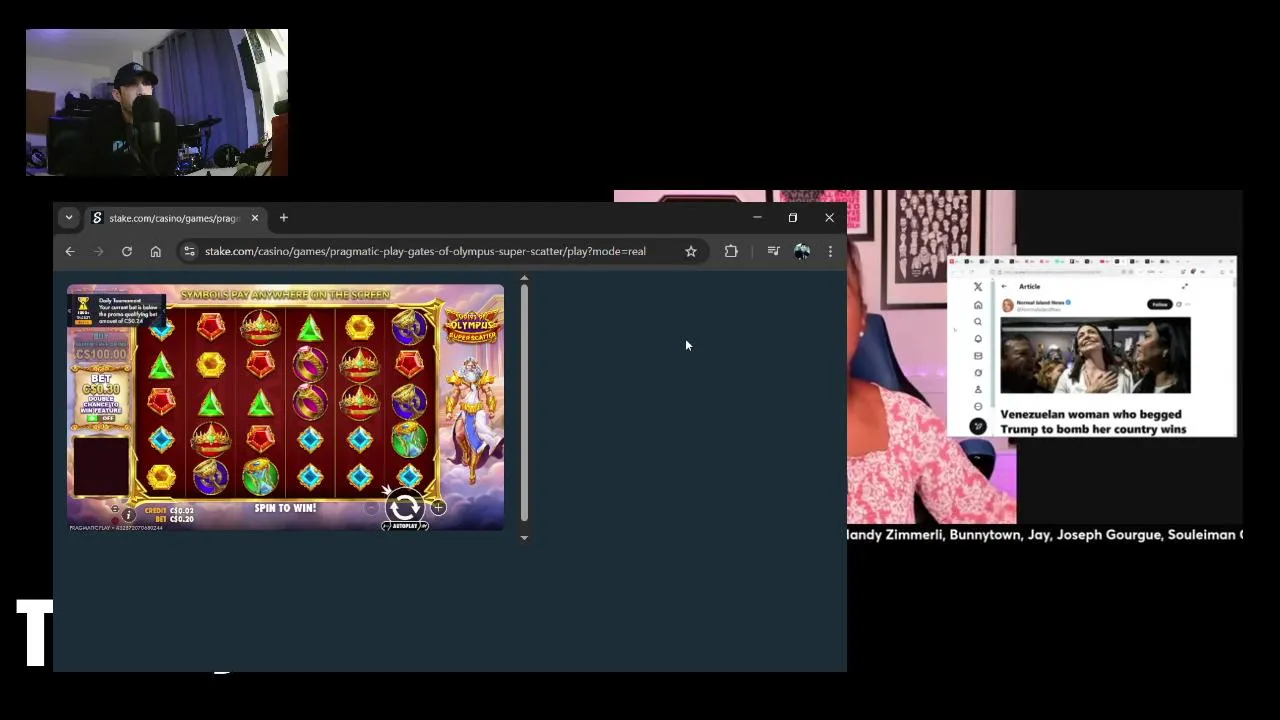Open Chrome home page button
The width and height of the screenshot is (1280, 720).
(155, 251)
